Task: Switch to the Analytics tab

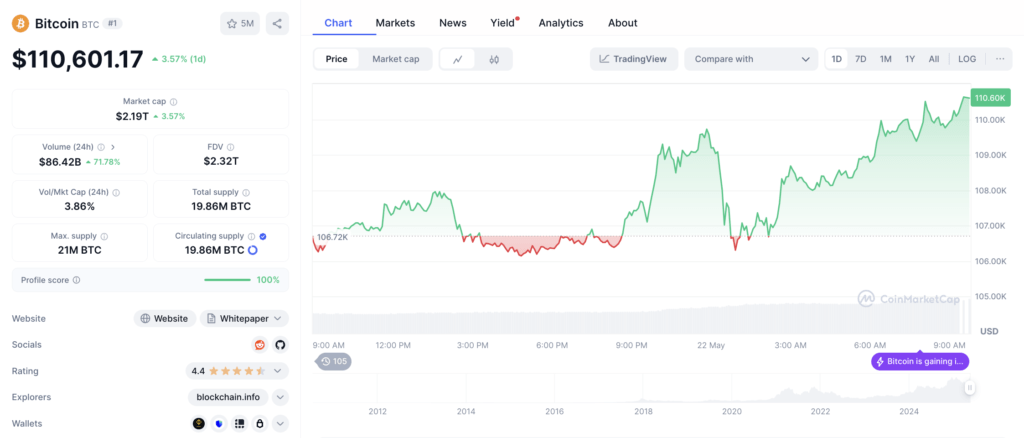Action: [x=561, y=23]
